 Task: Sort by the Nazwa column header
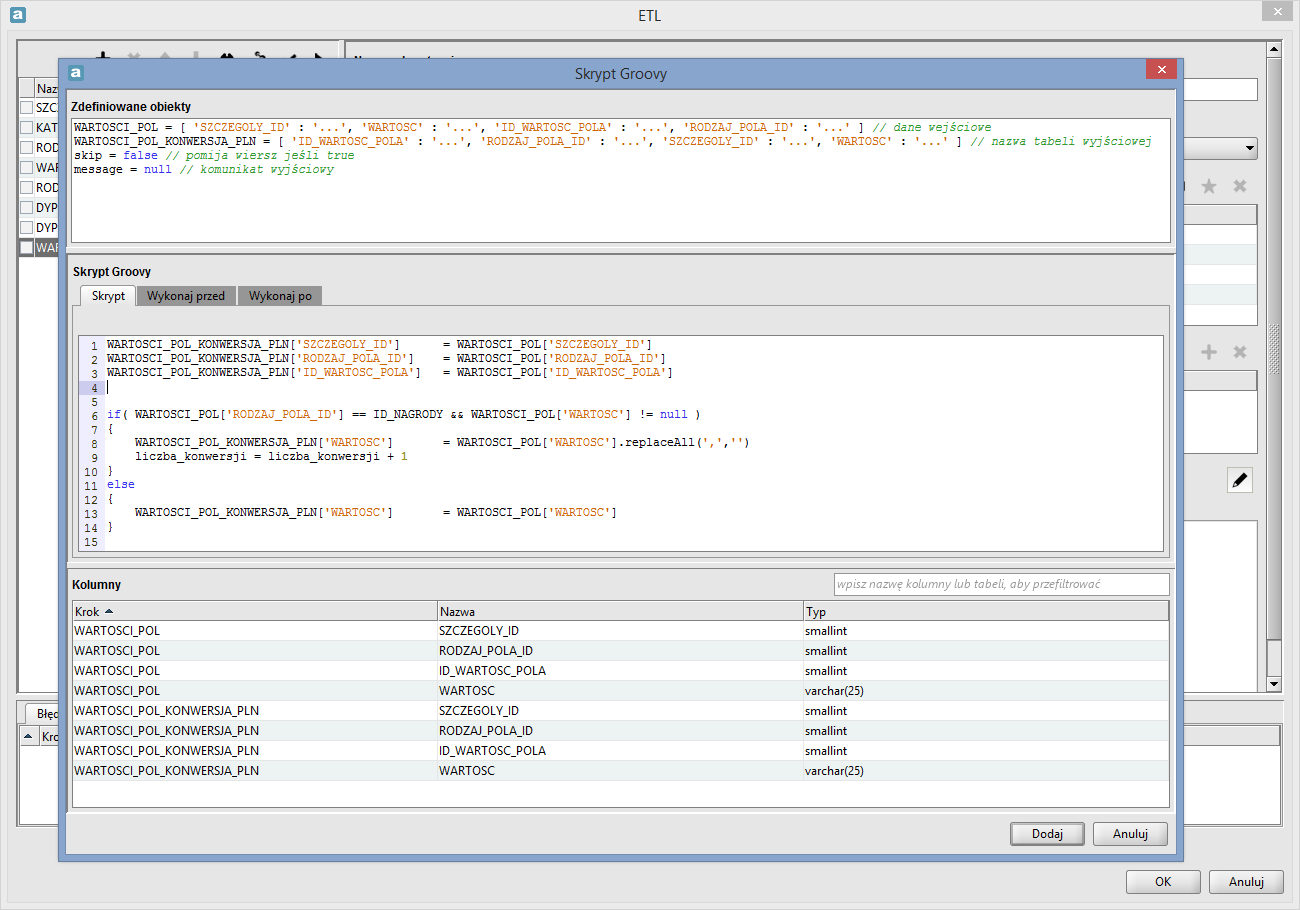pyautogui.click(x=620, y=611)
